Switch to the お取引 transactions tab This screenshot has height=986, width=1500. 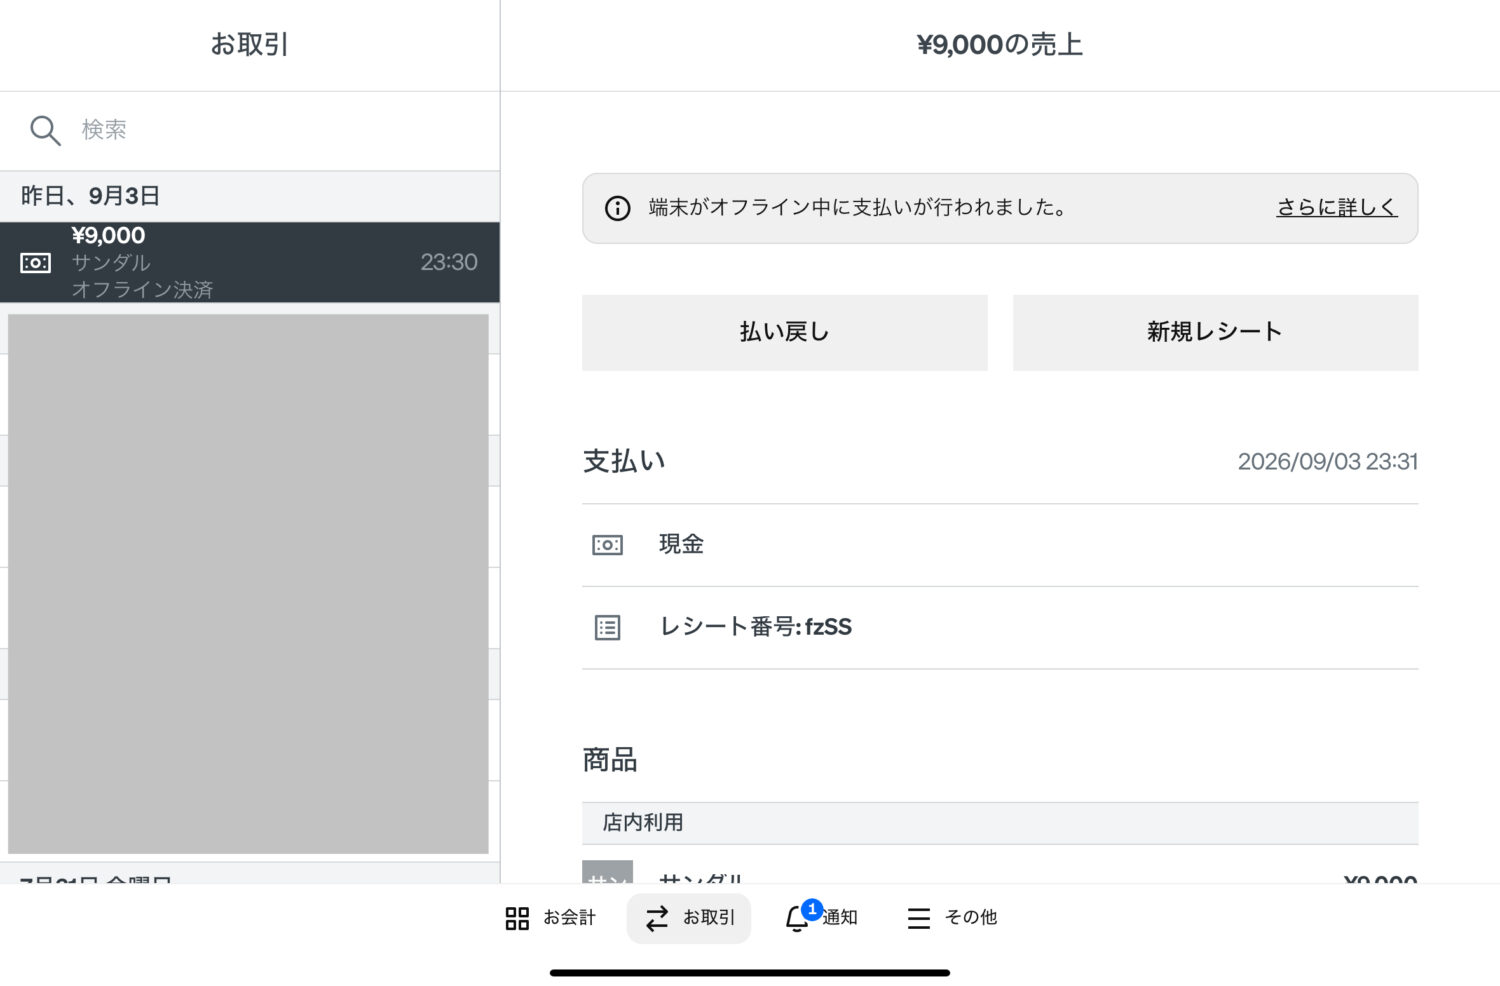coord(689,918)
